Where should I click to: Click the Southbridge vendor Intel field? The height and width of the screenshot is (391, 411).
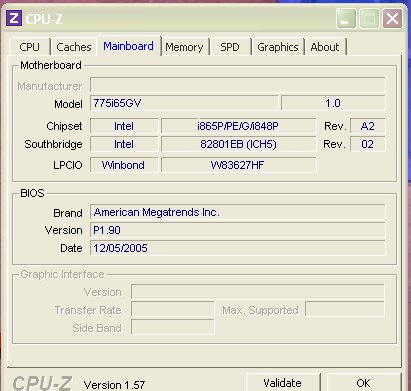point(124,144)
